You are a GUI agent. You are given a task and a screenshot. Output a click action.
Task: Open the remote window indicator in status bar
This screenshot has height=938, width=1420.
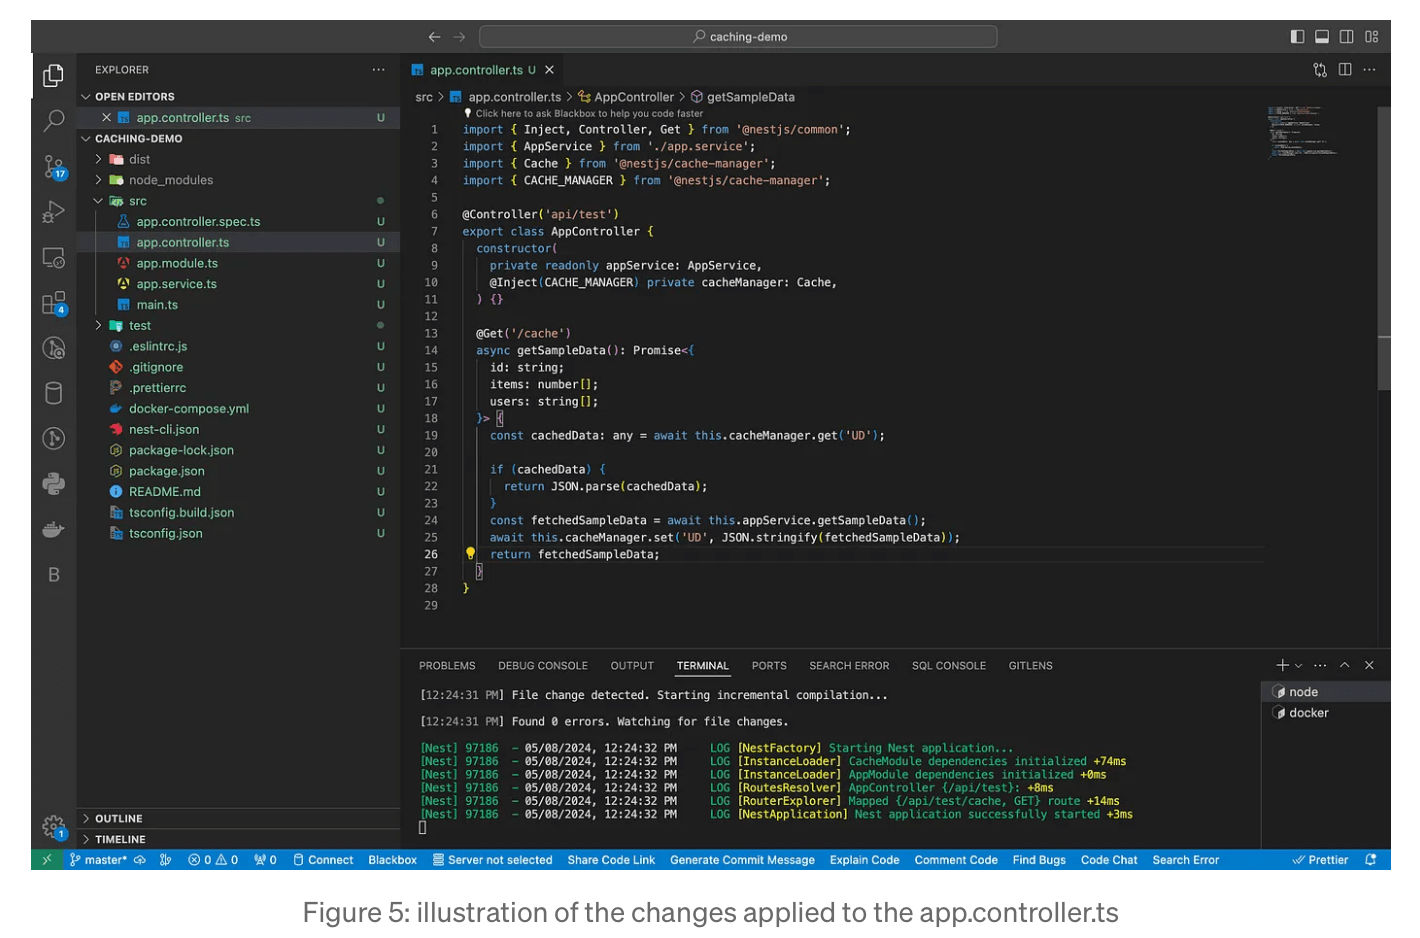pyautogui.click(x=46, y=860)
